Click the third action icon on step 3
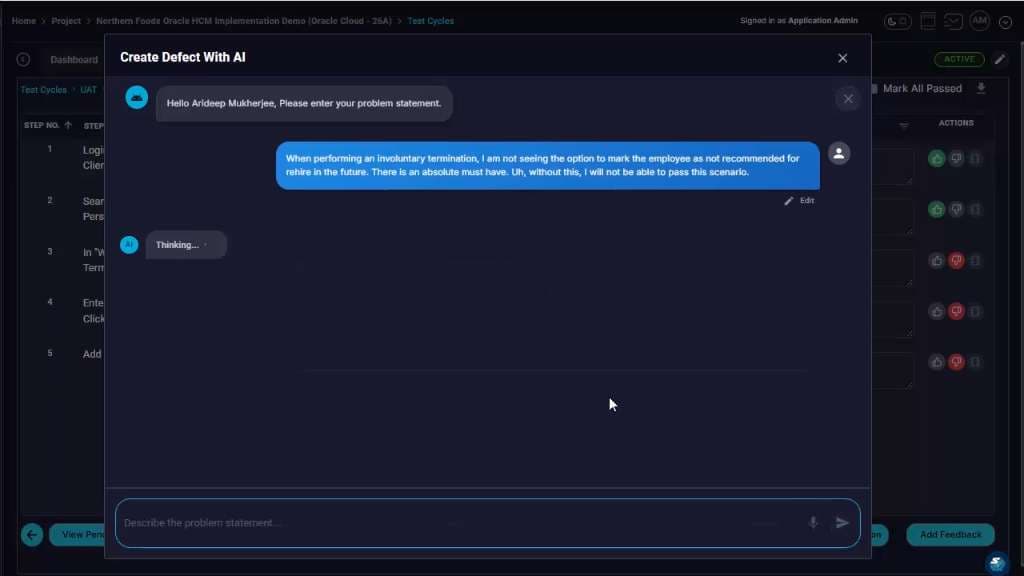 point(975,261)
